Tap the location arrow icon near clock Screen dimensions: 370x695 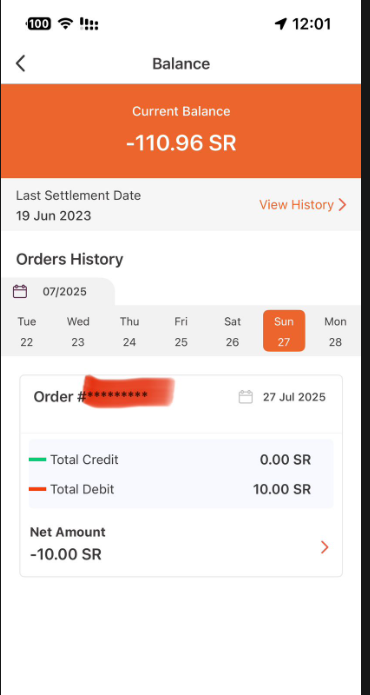pyautogui.click(x=281, y=23)
